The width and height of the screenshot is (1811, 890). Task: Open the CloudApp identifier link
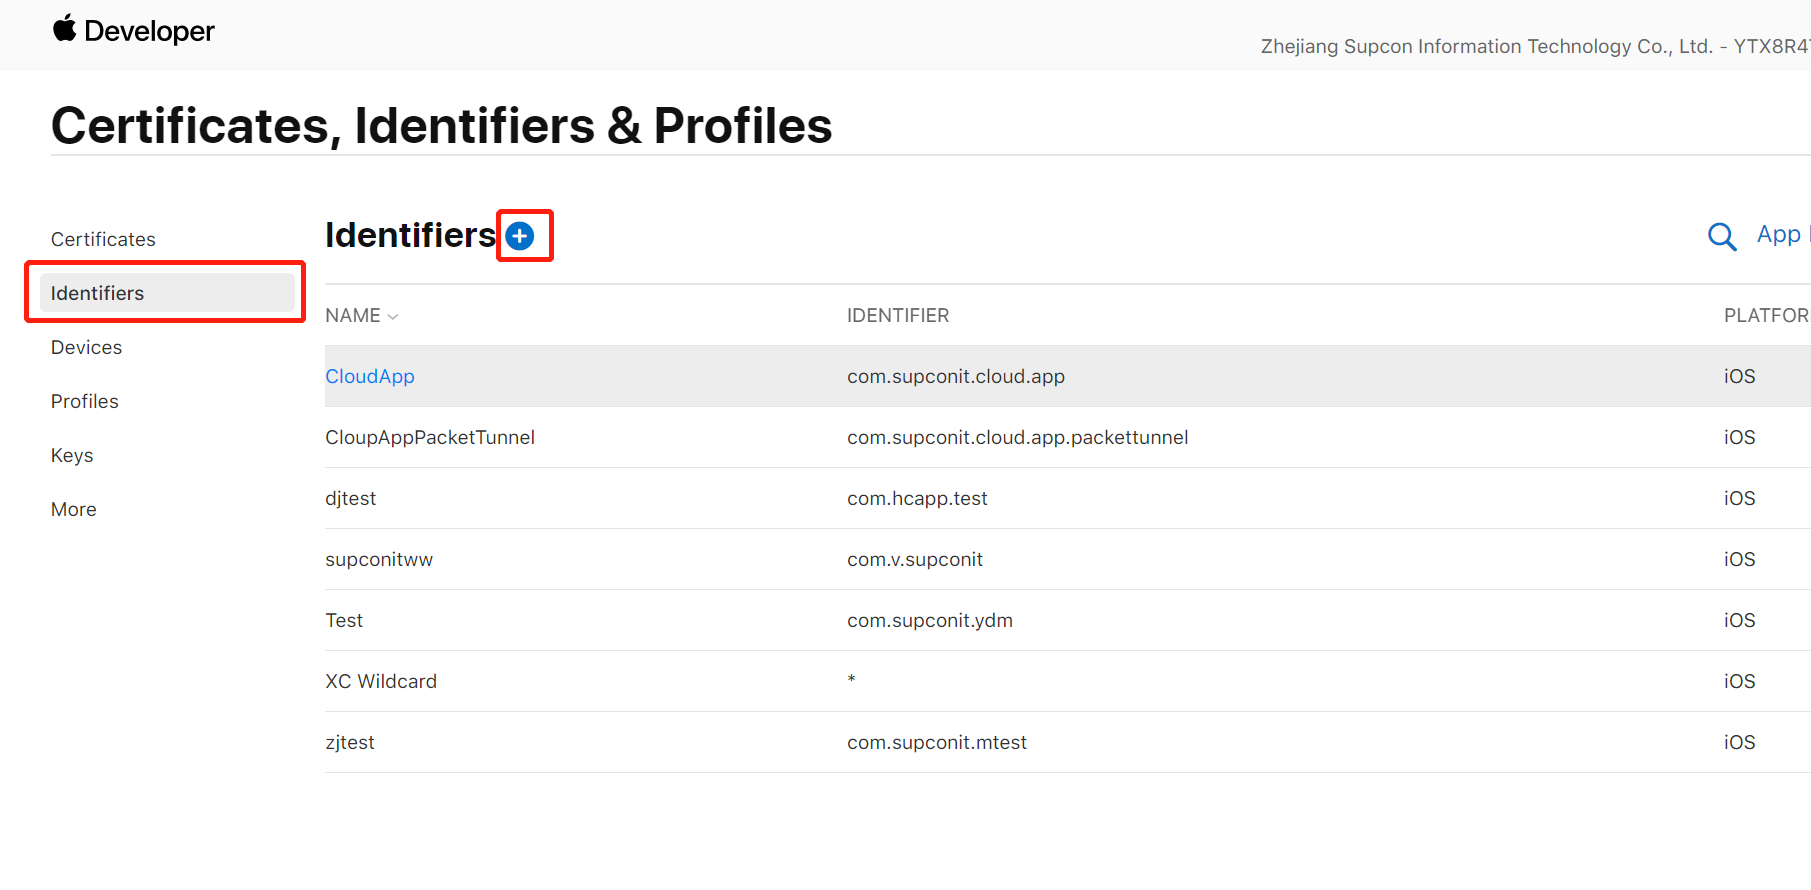(370, 376)
